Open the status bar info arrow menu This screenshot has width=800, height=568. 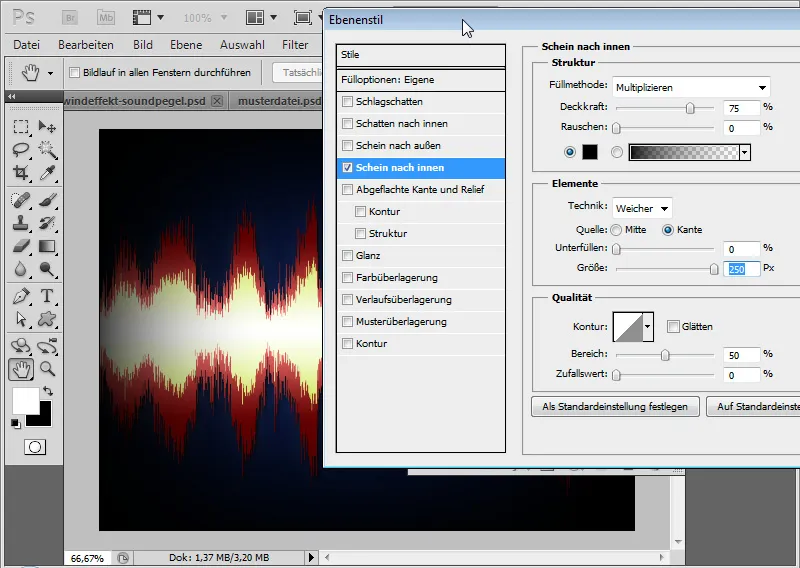tap(311, 558)
